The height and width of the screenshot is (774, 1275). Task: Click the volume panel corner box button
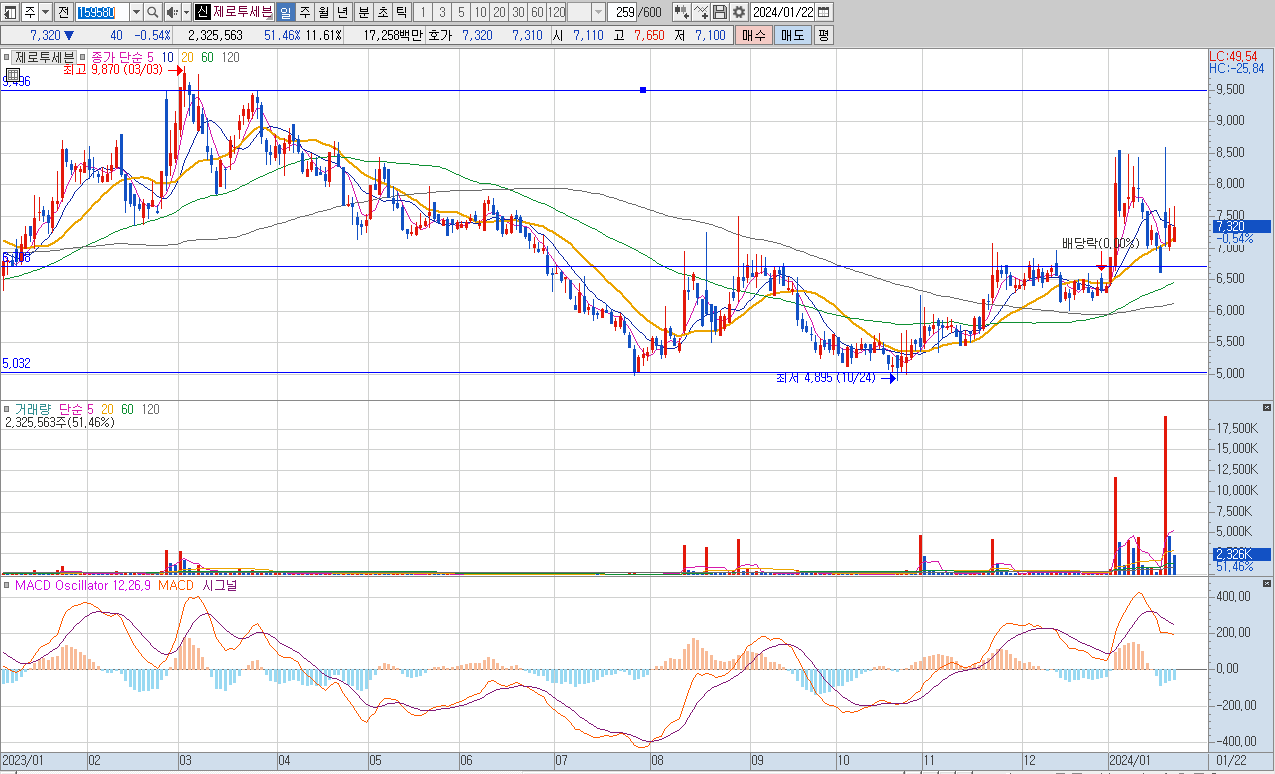coord(1268,408)
